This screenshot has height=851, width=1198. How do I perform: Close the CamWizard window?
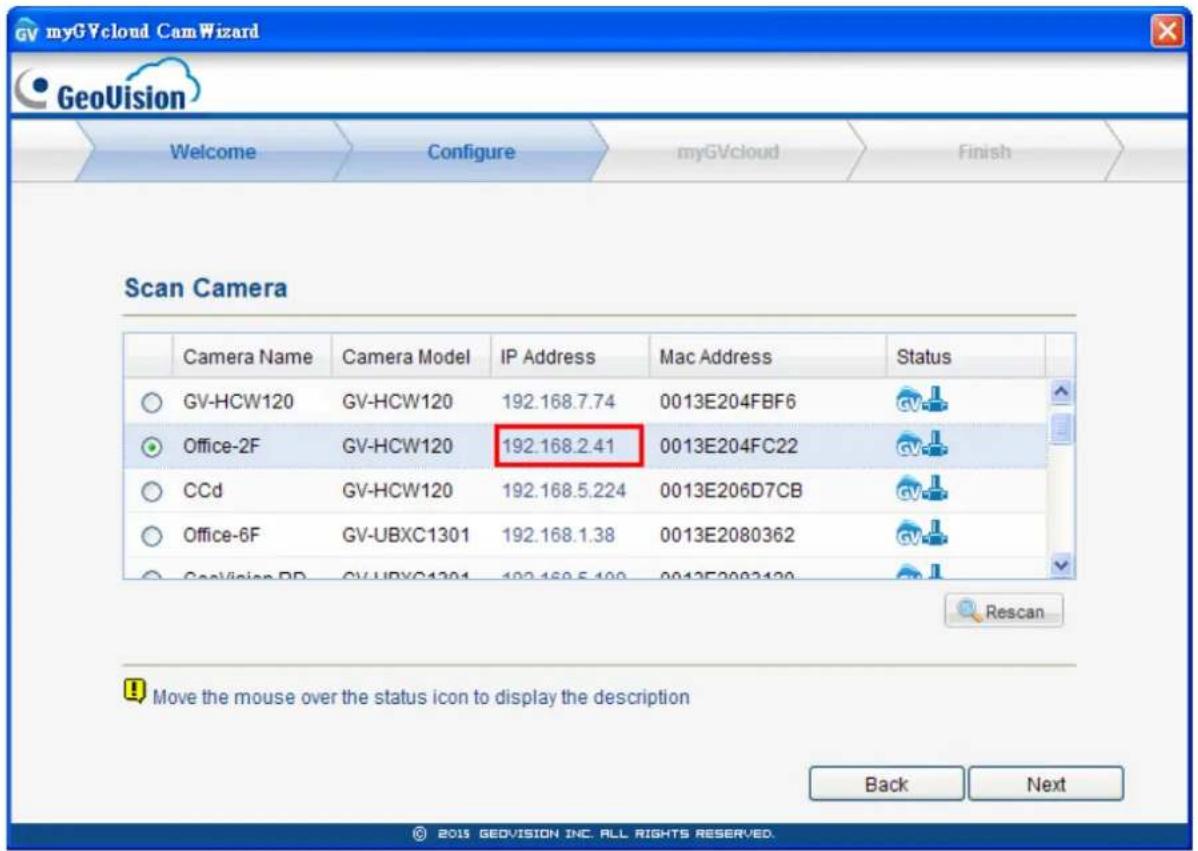1167,31
